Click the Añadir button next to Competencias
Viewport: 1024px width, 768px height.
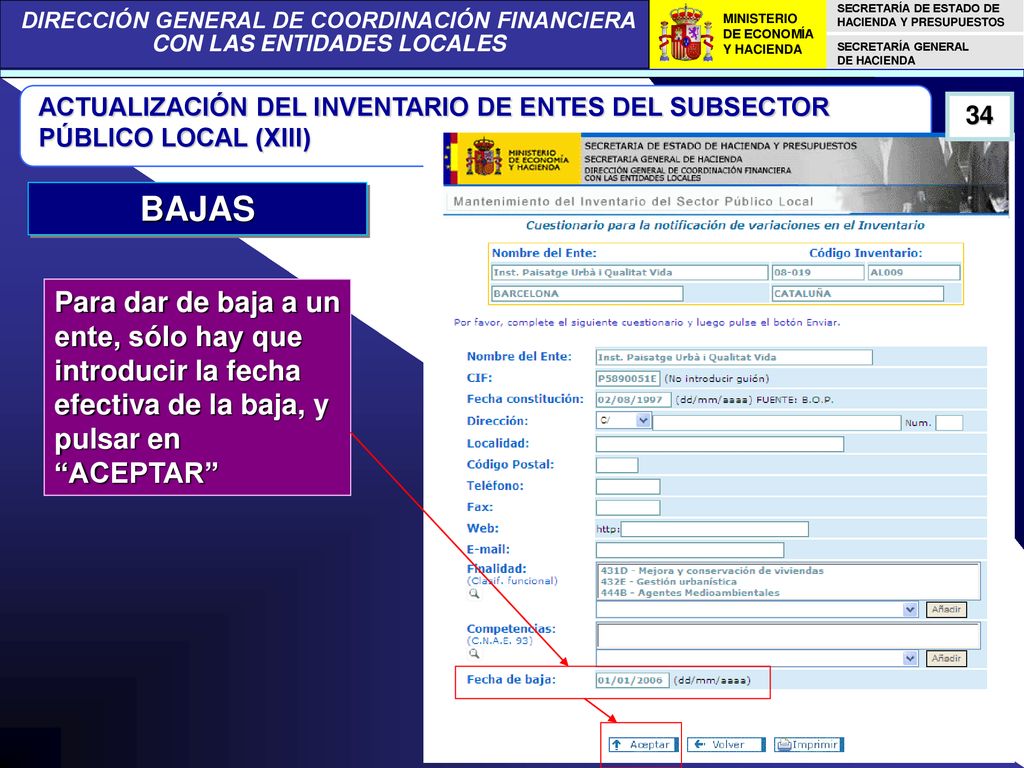pos(946,658)
